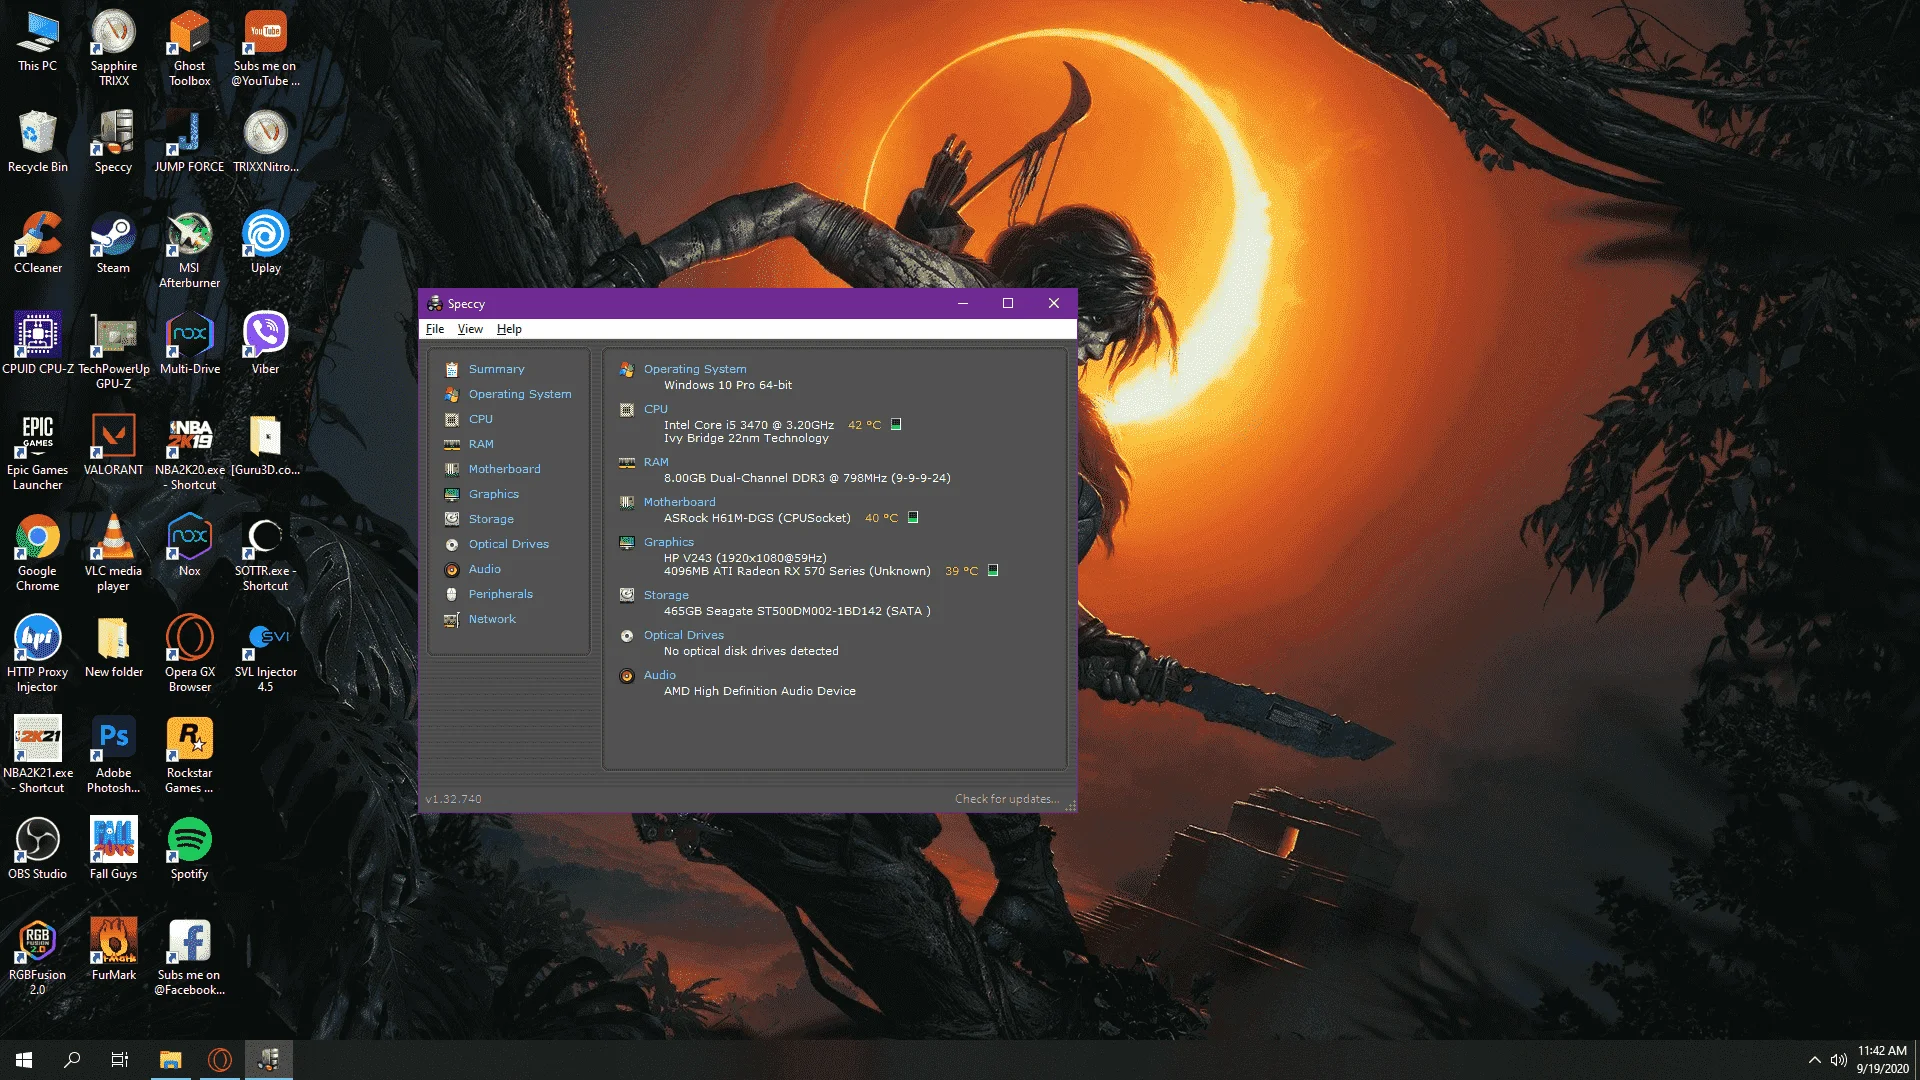Open the Windows Start menu
Screen dimensions: 1920x1080
click(x=24, y=1060)
